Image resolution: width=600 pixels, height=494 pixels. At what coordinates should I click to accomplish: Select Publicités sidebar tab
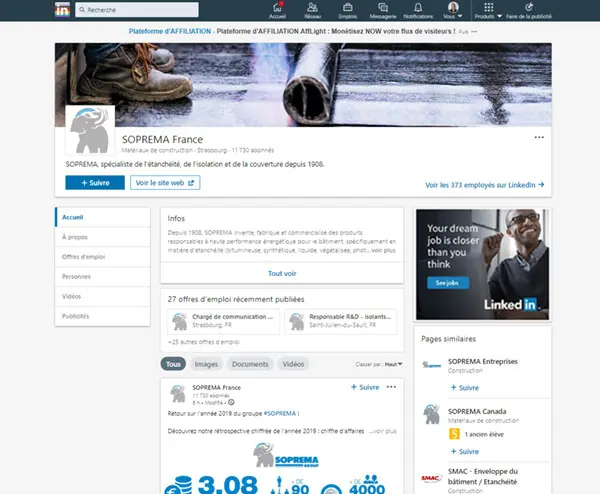point(103,316)
